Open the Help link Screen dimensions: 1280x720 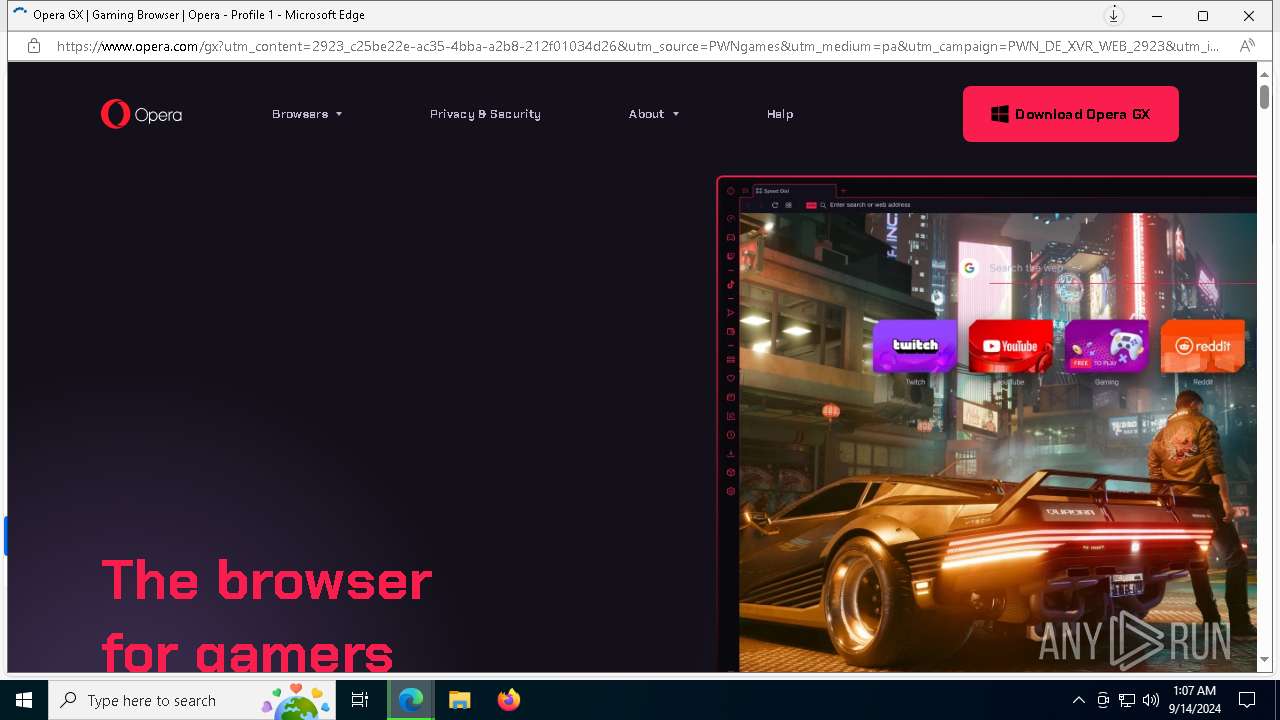pyautogui.click(x=780, y=114)
